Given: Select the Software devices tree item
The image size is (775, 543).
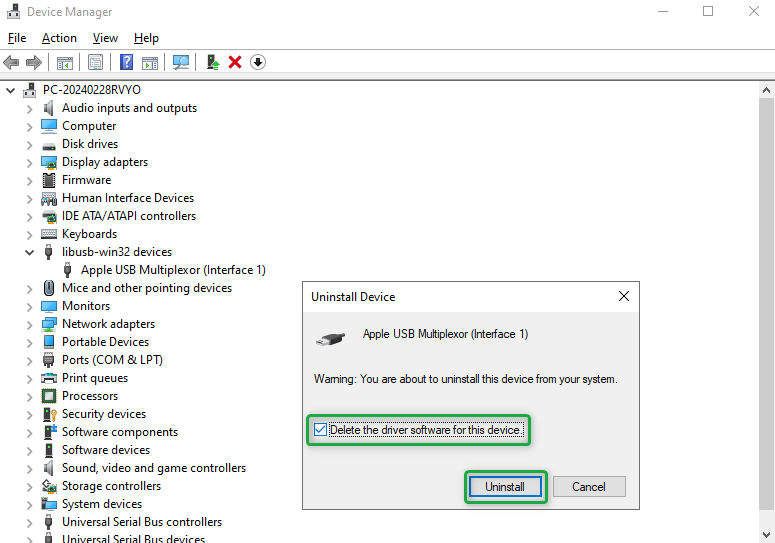Looking at the screenshot, I should tap(106, 450).
